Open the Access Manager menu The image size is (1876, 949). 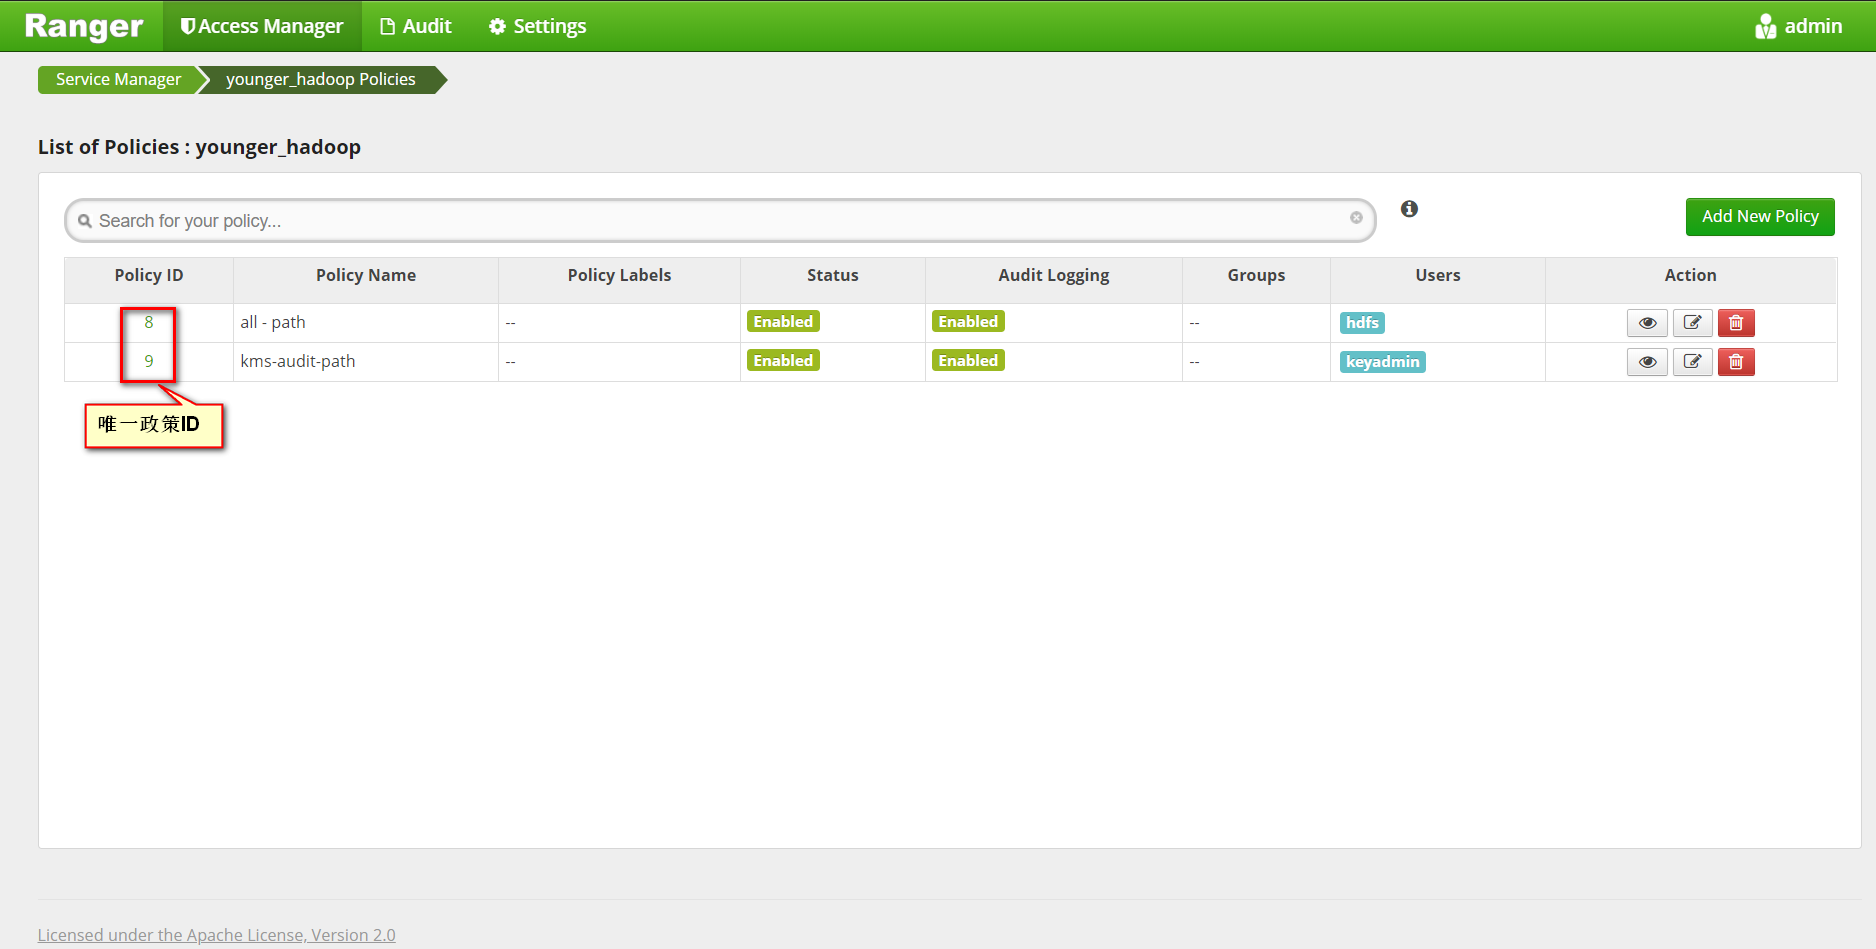[262, 26]
